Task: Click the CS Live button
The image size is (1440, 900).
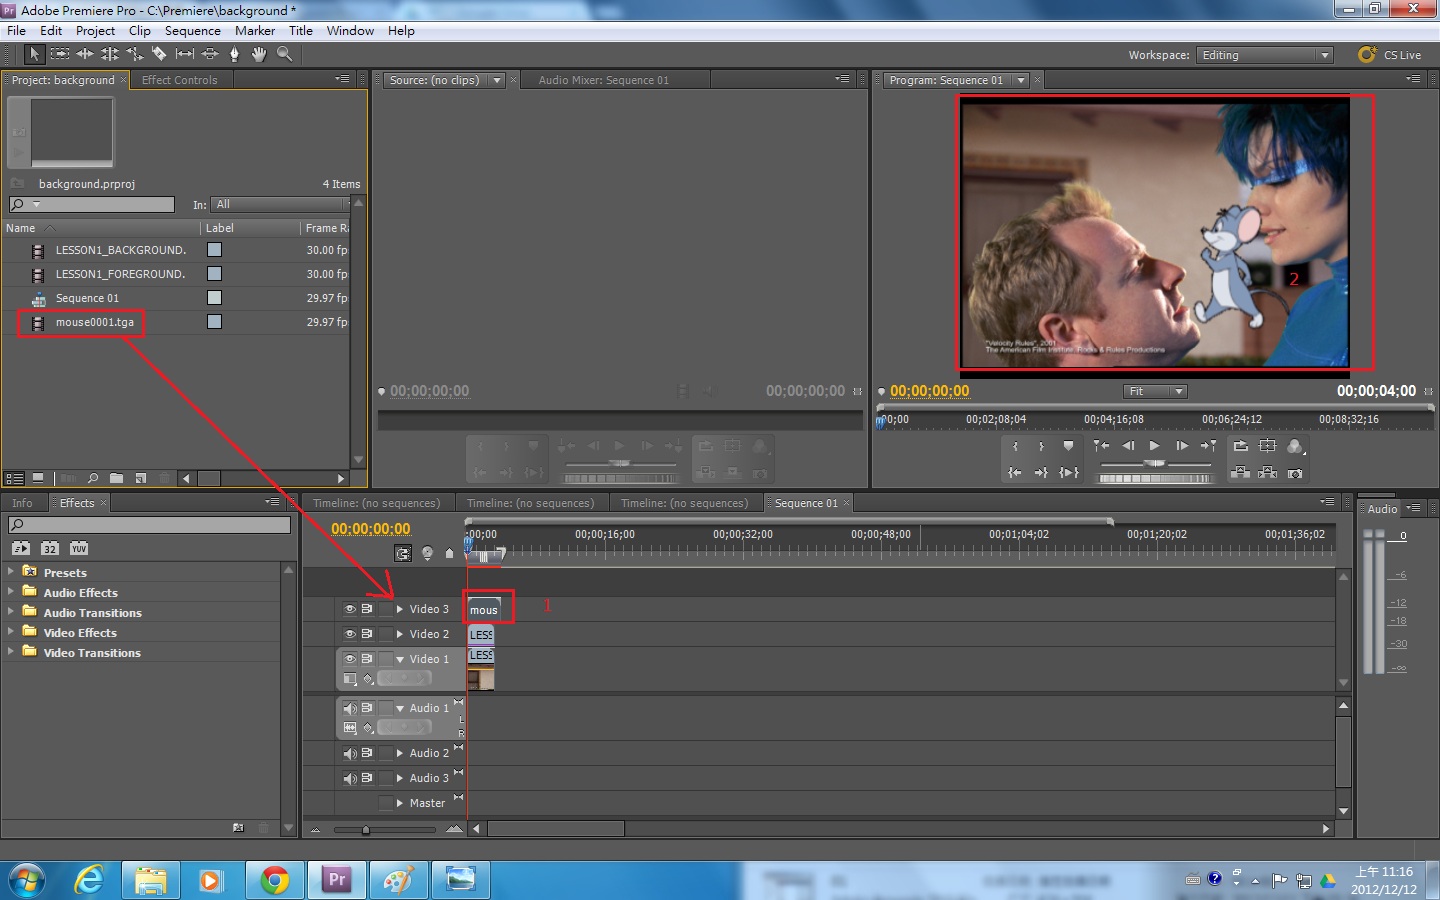Action: coord(1390,55)
